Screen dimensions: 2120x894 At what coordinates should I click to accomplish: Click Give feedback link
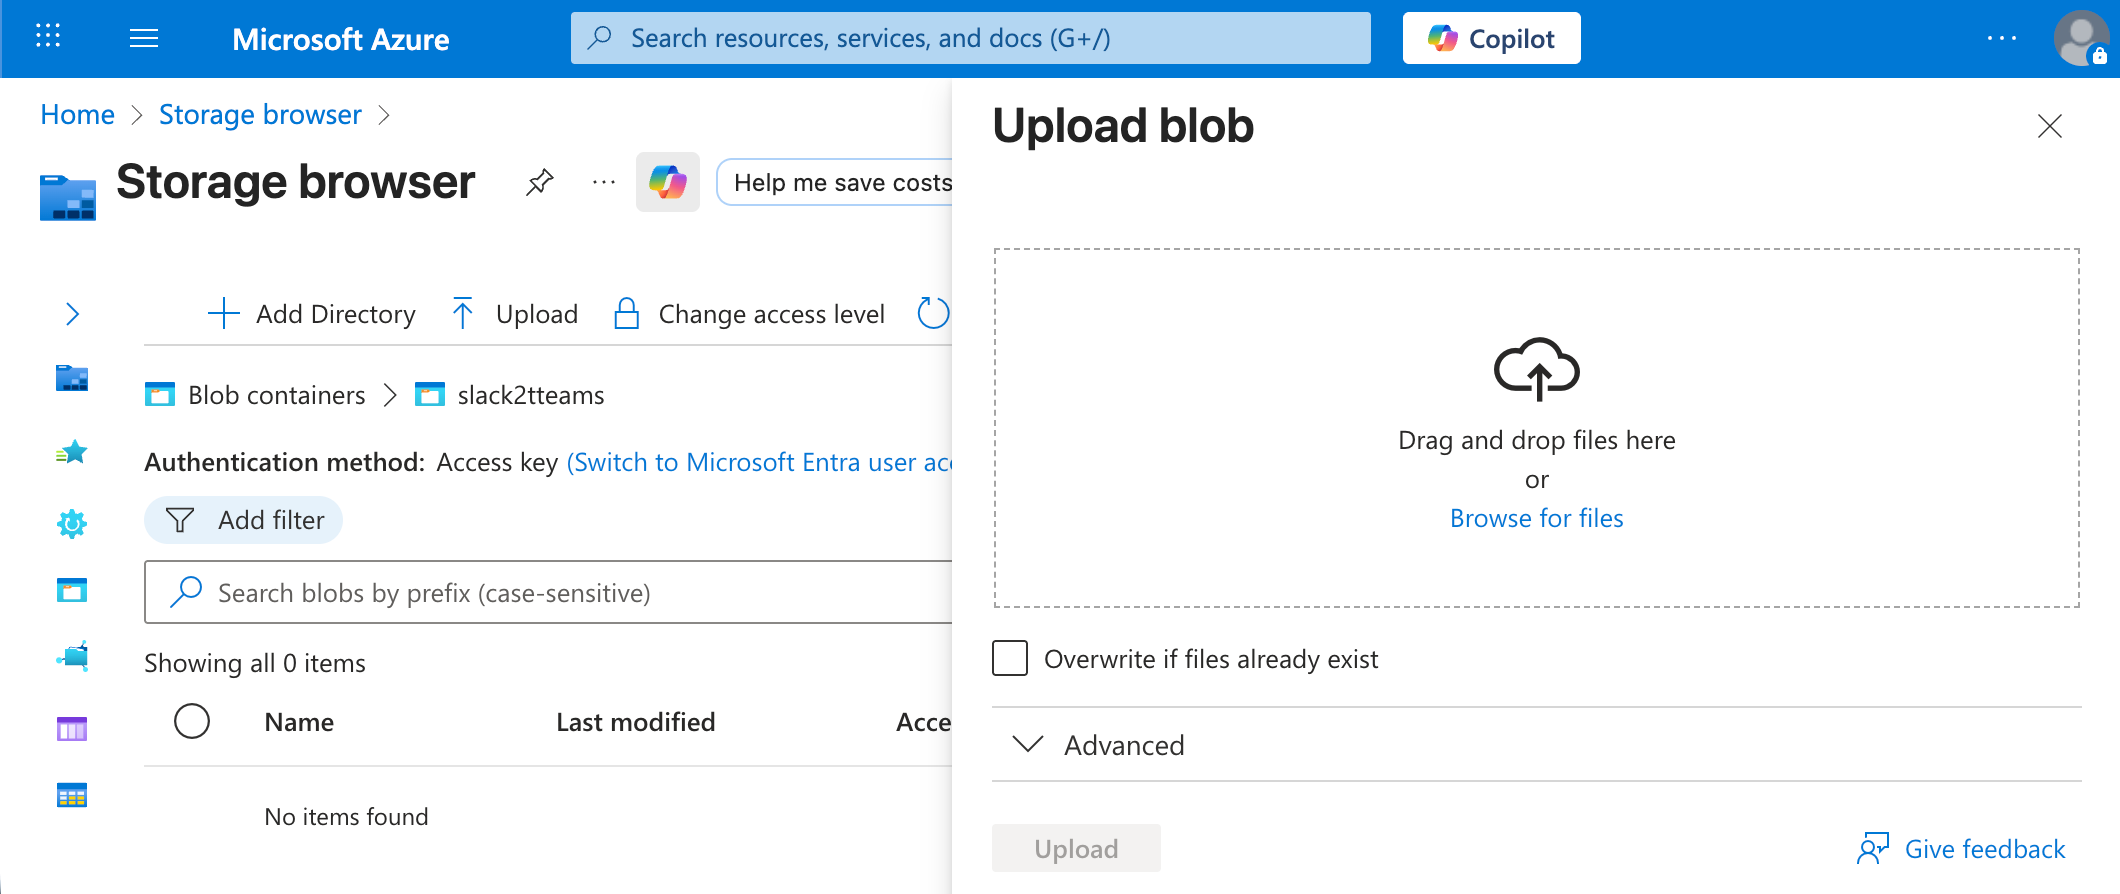pyautogui.click(x=1961, y=848)
